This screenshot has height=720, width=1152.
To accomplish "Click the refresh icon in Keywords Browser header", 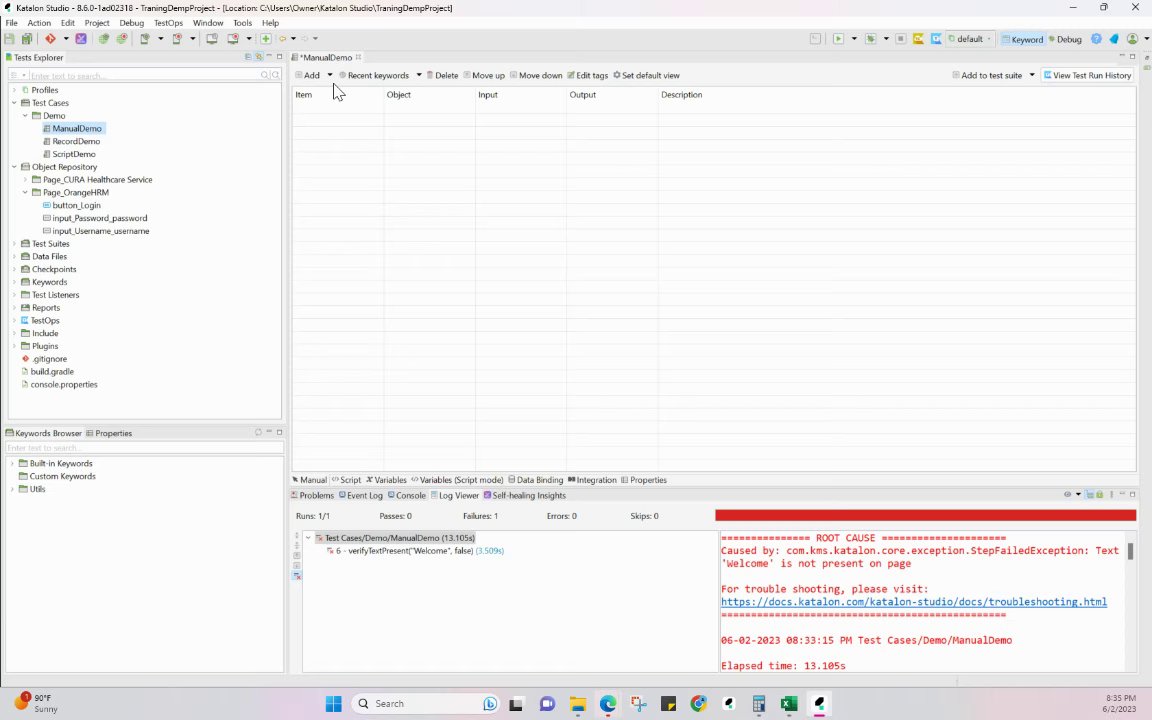I will [258, 432].
